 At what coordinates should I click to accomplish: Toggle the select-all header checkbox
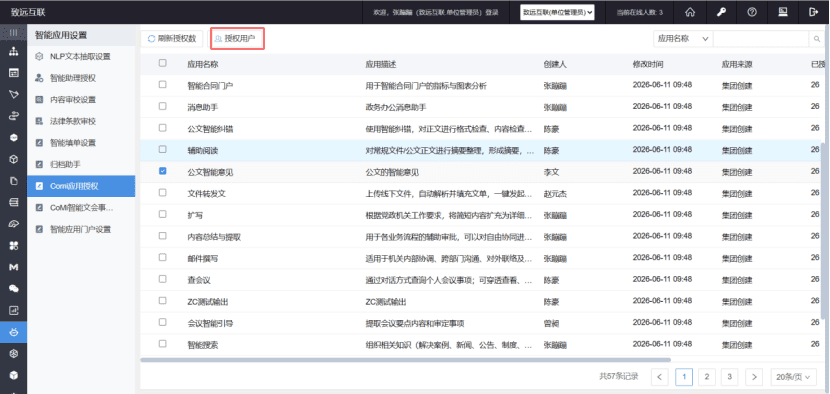163,63
